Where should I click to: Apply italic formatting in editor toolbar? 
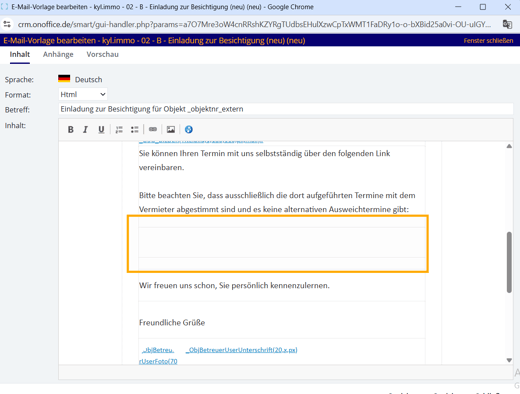click(86, 130)
